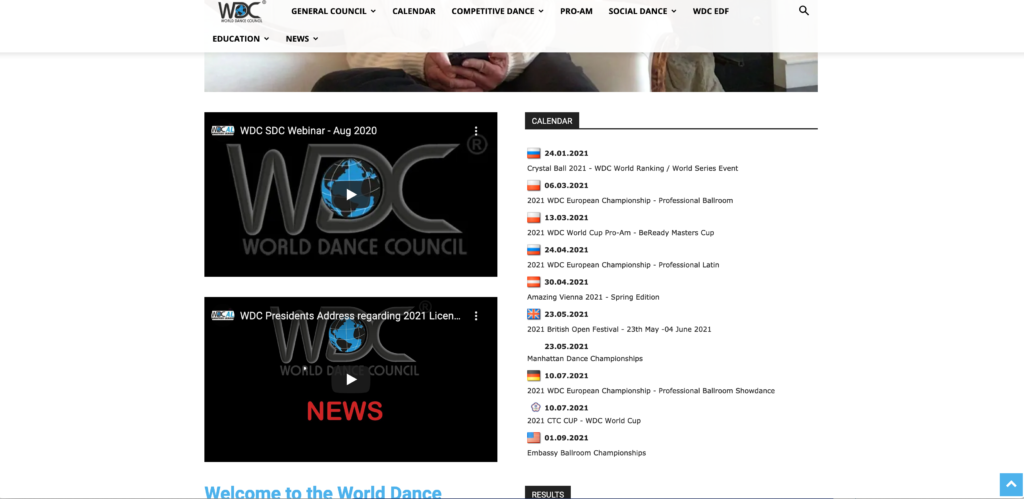Viewport: 1024px width, 499px height.
Task: Open European Championship Professional Ballroom link
Action: 630,201
